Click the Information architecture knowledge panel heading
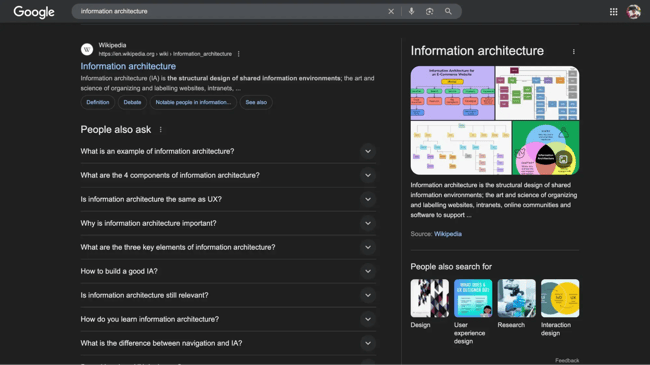Image resolution: width=650 pixels, height=365 pixels. pos(477,51)
